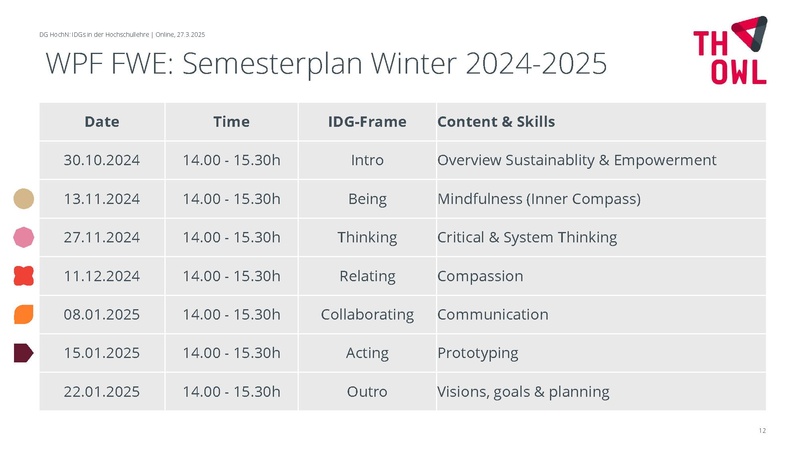
Task: Click the Time column header
Action: (x=231, y=122)
